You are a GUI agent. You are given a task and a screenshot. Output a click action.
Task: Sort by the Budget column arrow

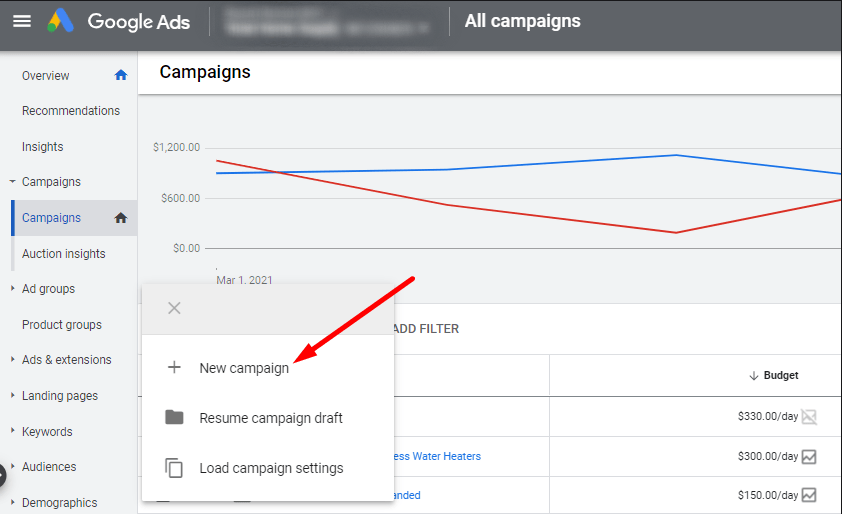pos(753,375)
